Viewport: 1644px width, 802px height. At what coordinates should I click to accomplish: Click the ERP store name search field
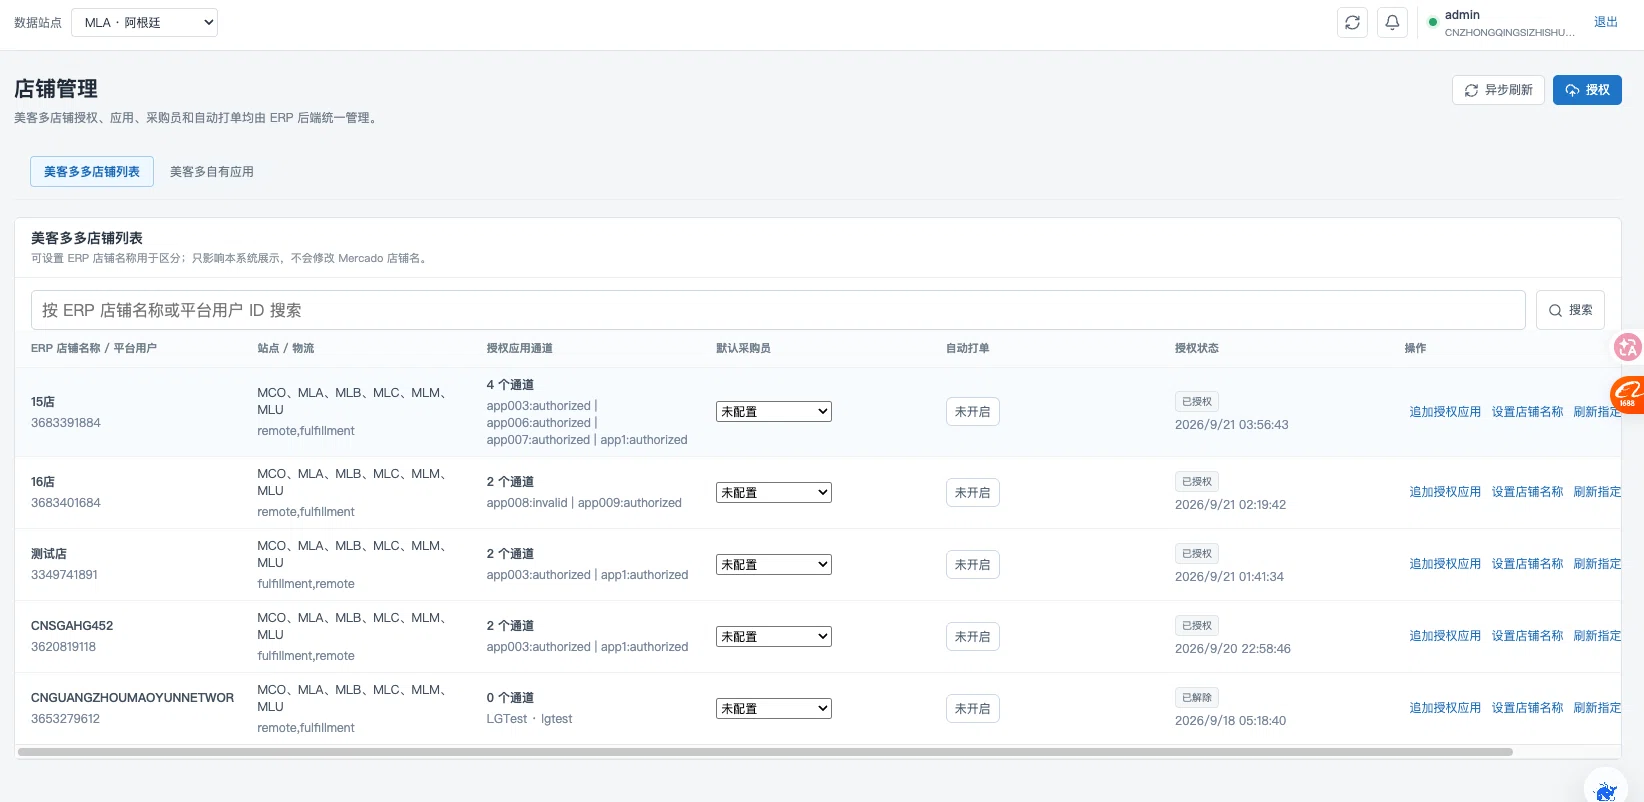tap(778, 310)
